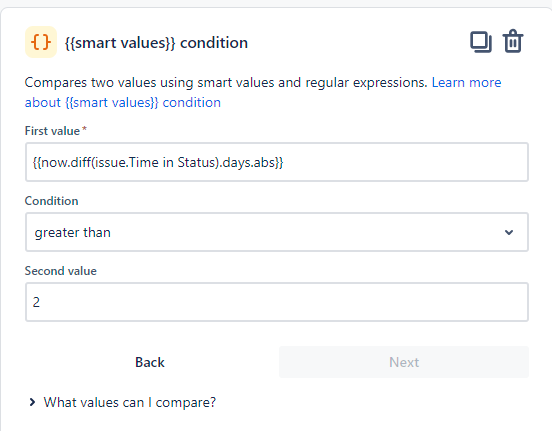Image resolution: width=552 pixels, height=431 pixels.
Task: Click the 'First value' field label
Action: (x=52, y=131)
